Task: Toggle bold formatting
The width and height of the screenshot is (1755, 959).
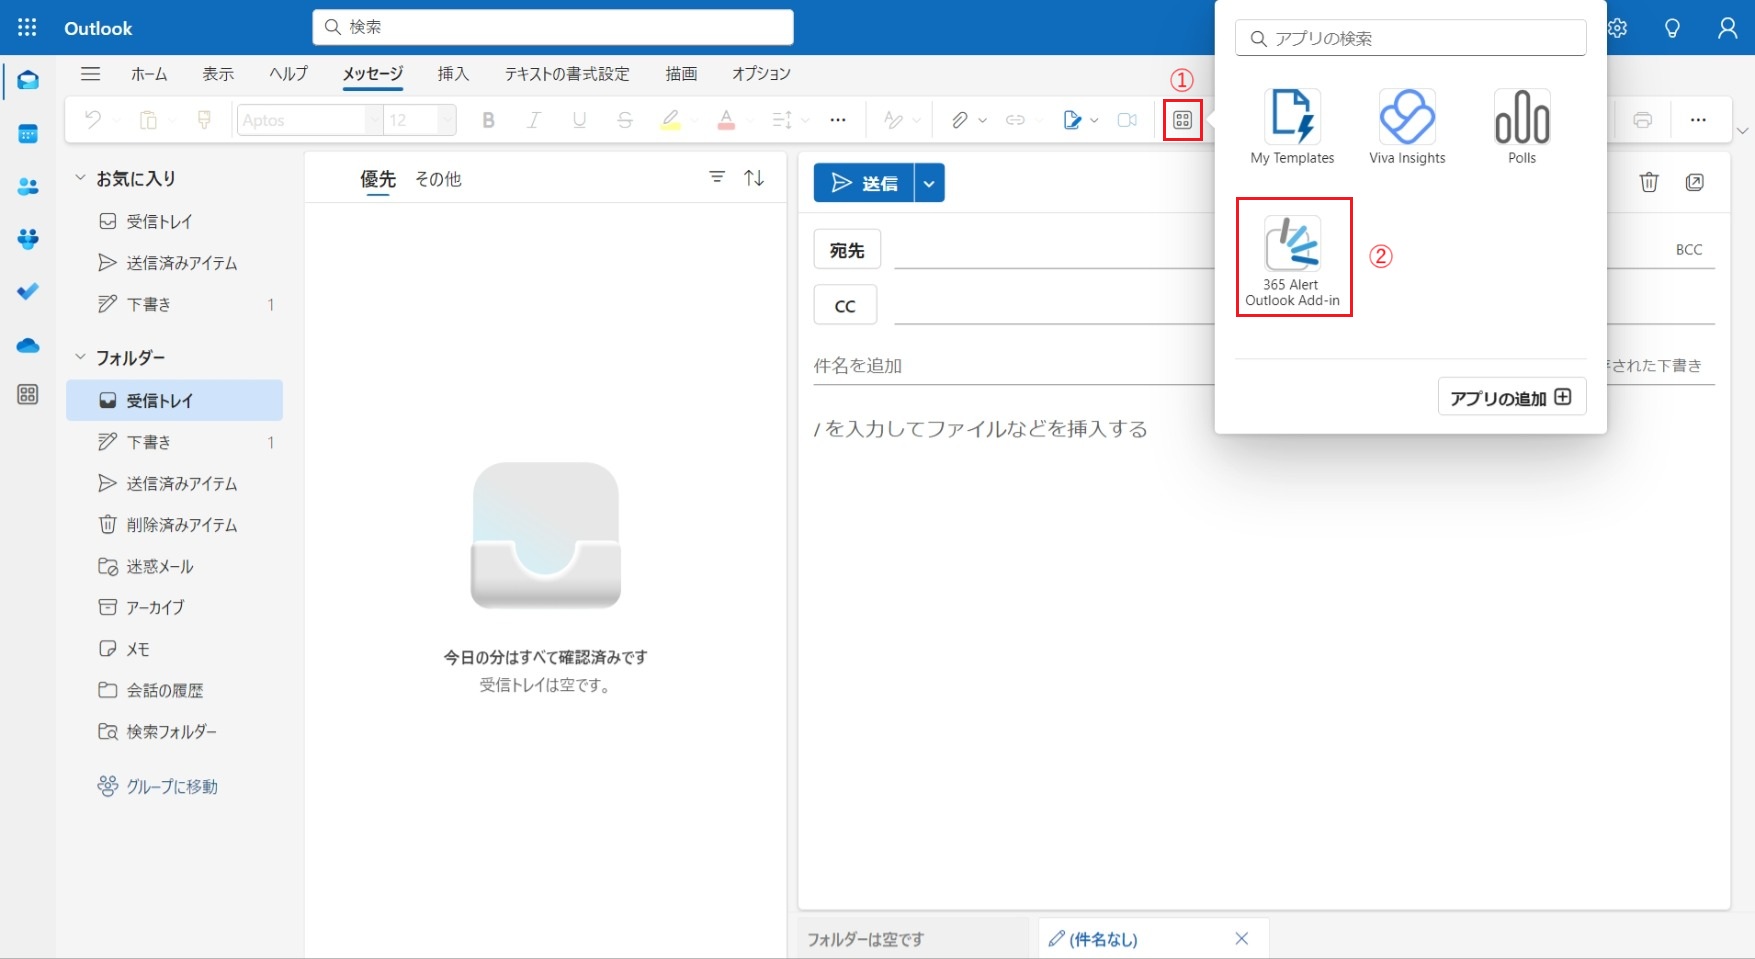Action: [488, 121]
